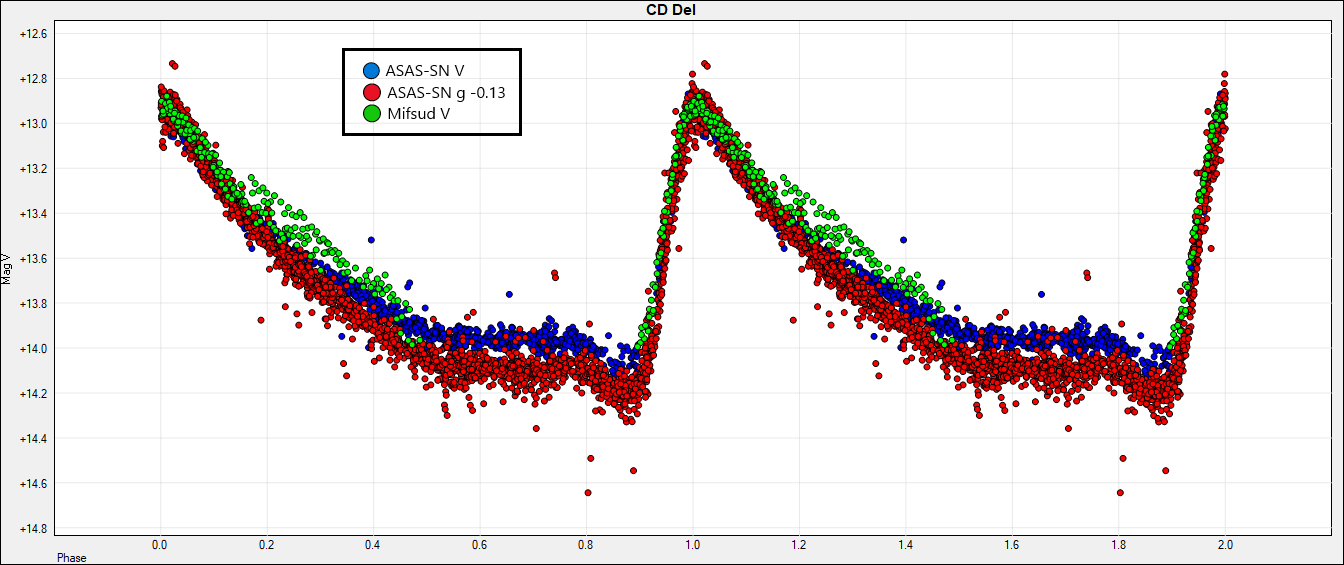Click the 0.6 phase tick label
The image size is (1344, 565).
click(479, 545)
